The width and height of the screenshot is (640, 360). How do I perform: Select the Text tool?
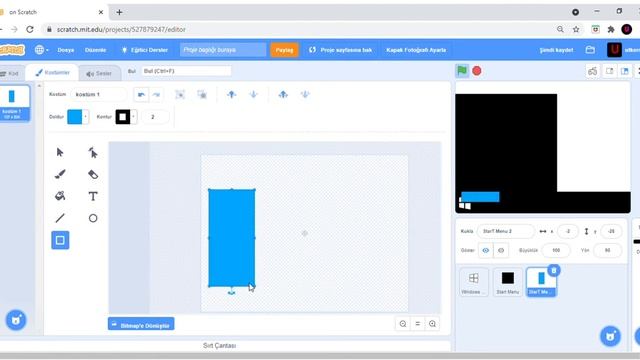[x=93, y=196]
